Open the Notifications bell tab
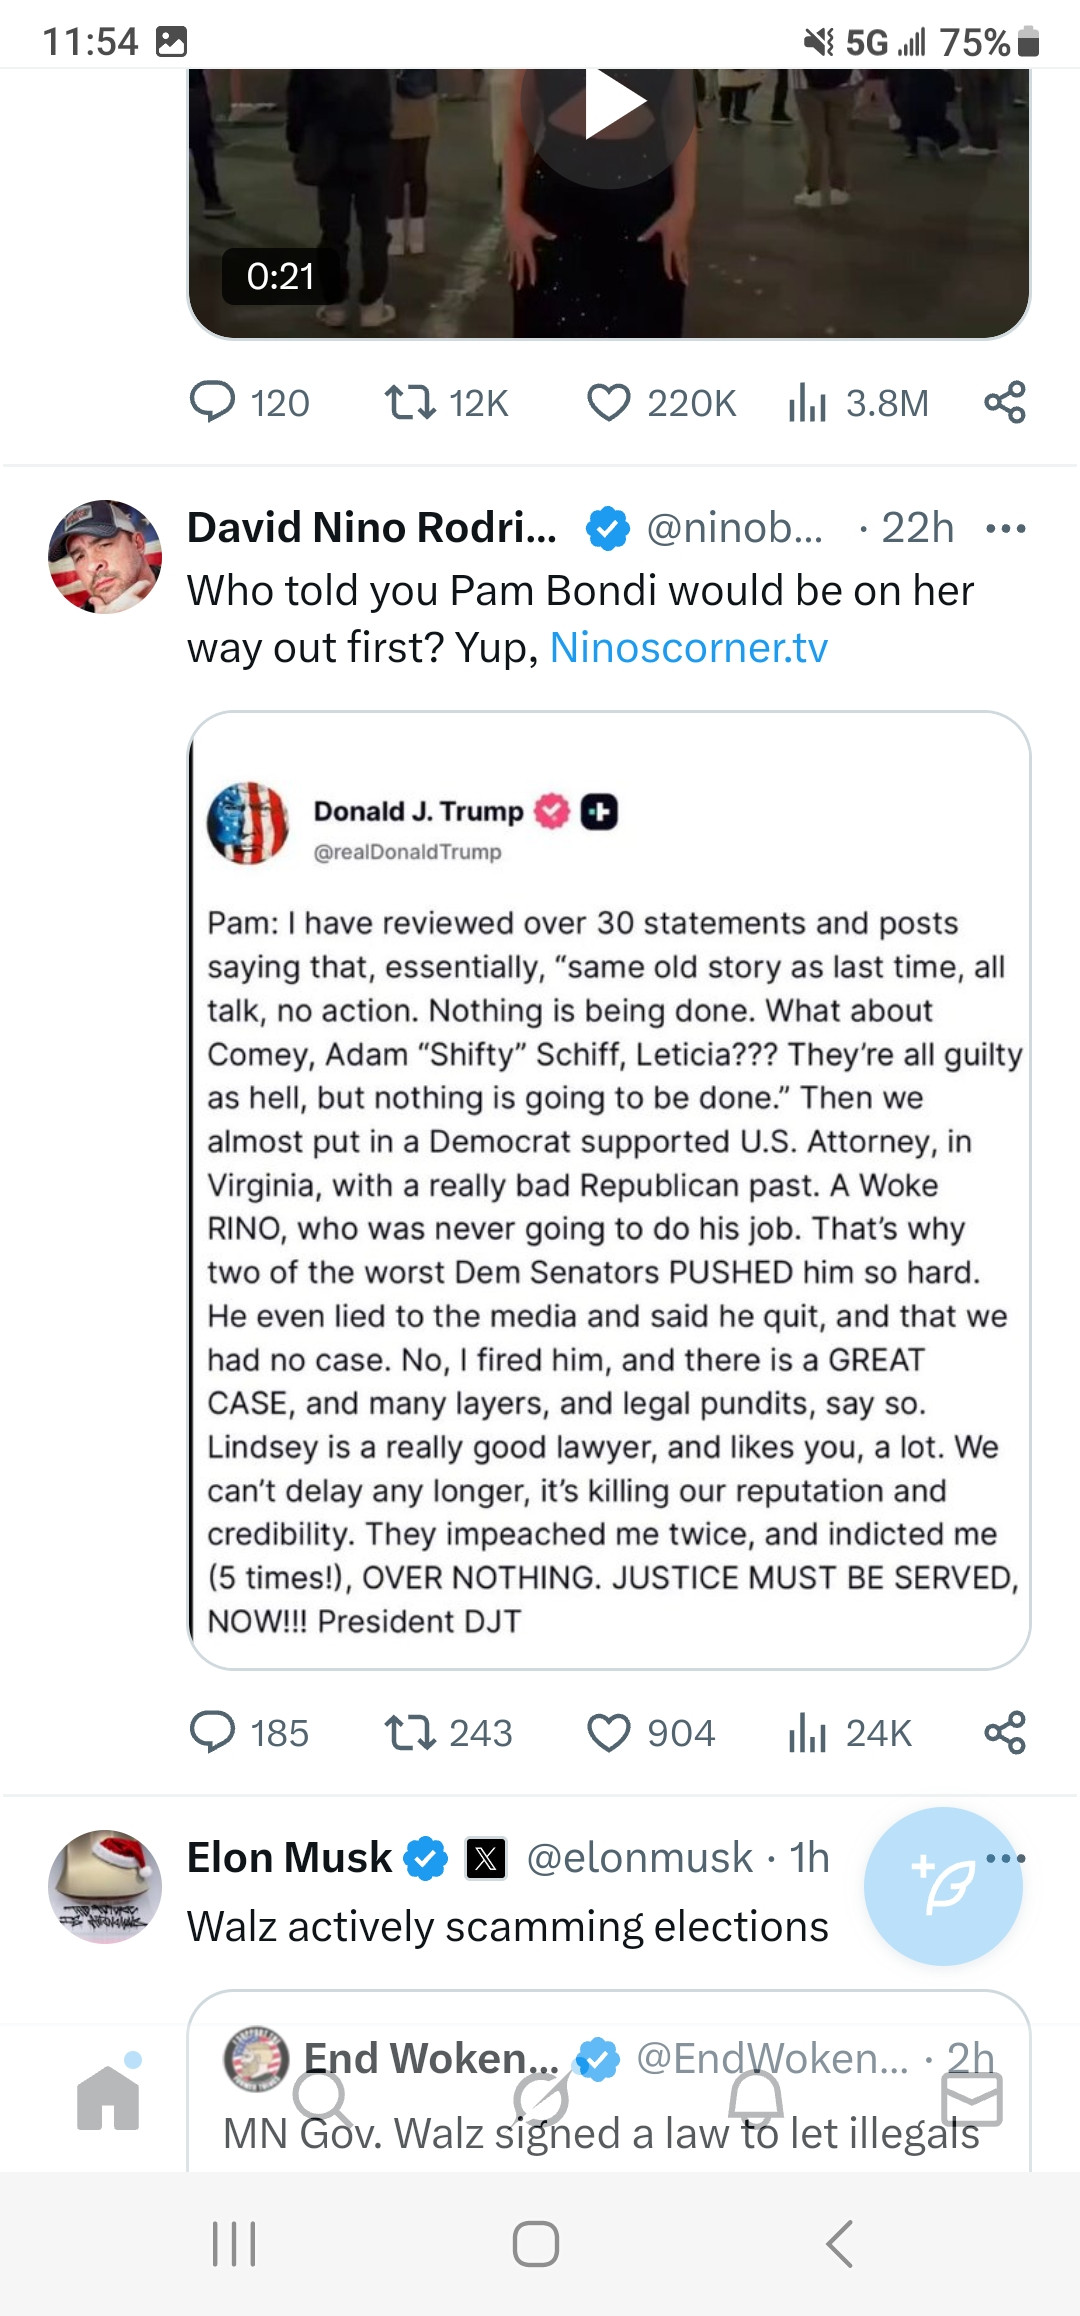1080x2316 pixels. [x=756, y=2098]
